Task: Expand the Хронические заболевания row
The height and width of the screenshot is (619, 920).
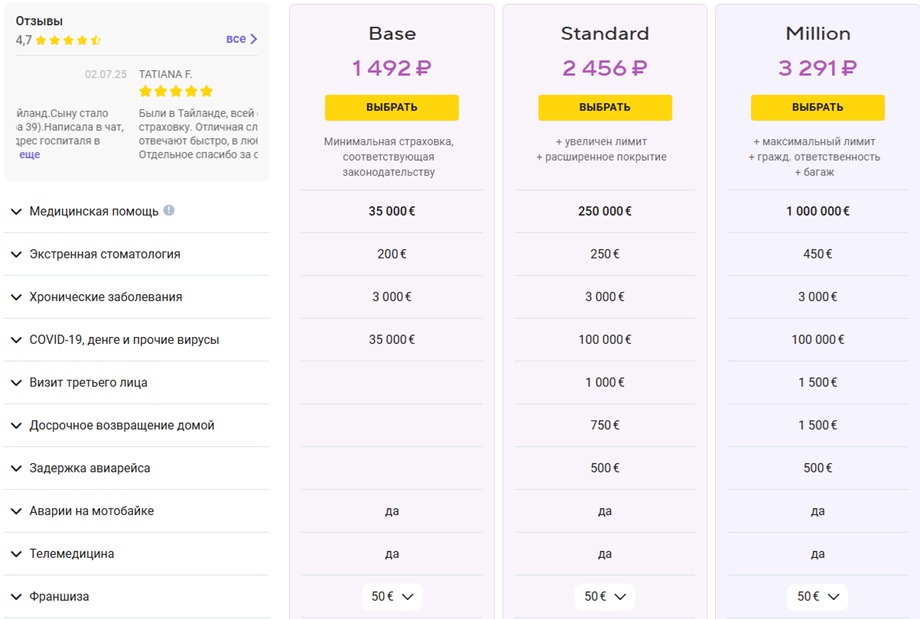Action: pos(136,297)
